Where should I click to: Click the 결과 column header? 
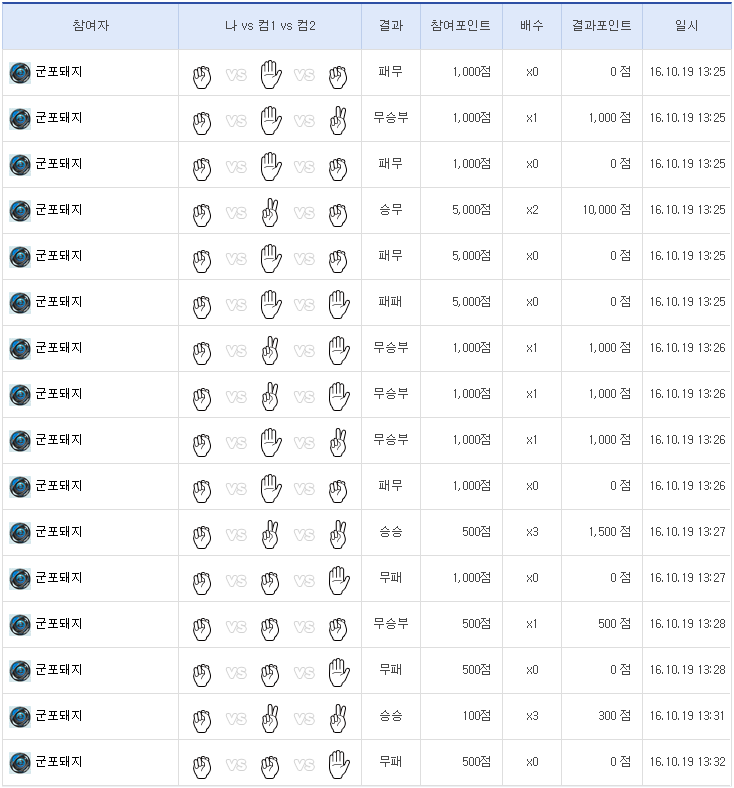click(x=391, y=26)
